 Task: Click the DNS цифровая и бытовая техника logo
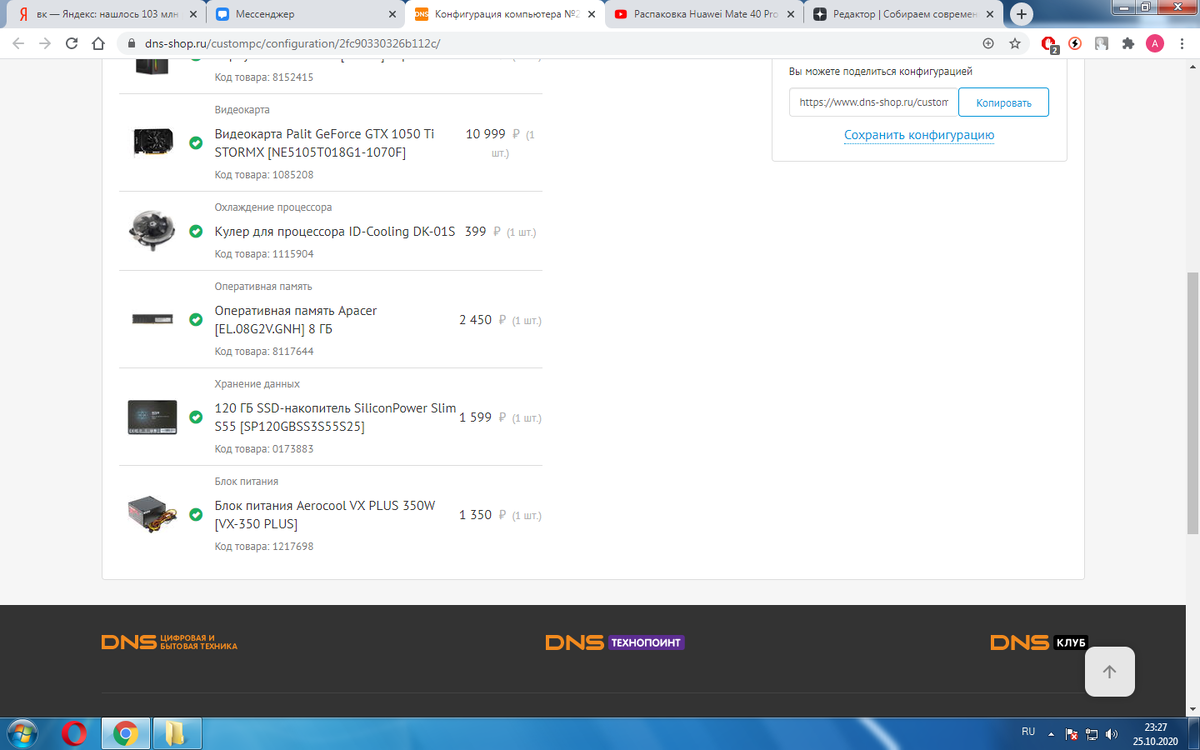[x=169, y=642]
